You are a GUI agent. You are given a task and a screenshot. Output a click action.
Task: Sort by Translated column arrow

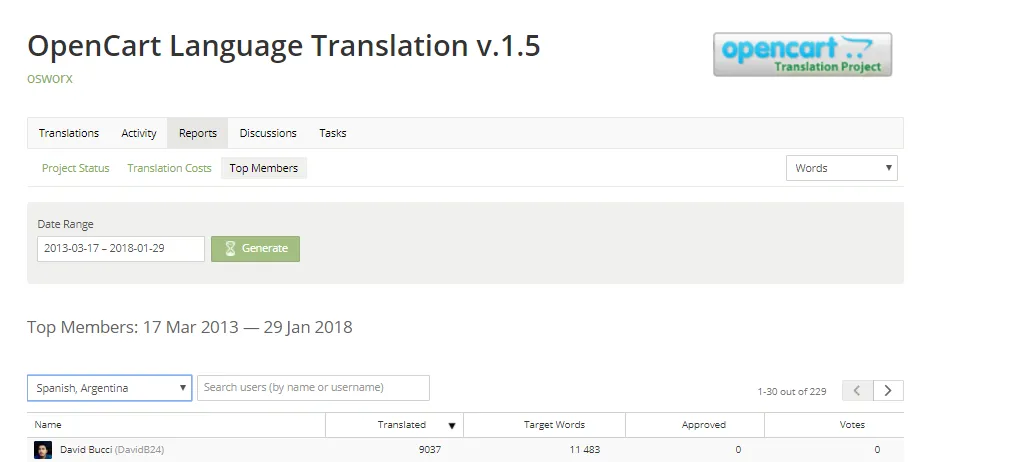point(451,426)
